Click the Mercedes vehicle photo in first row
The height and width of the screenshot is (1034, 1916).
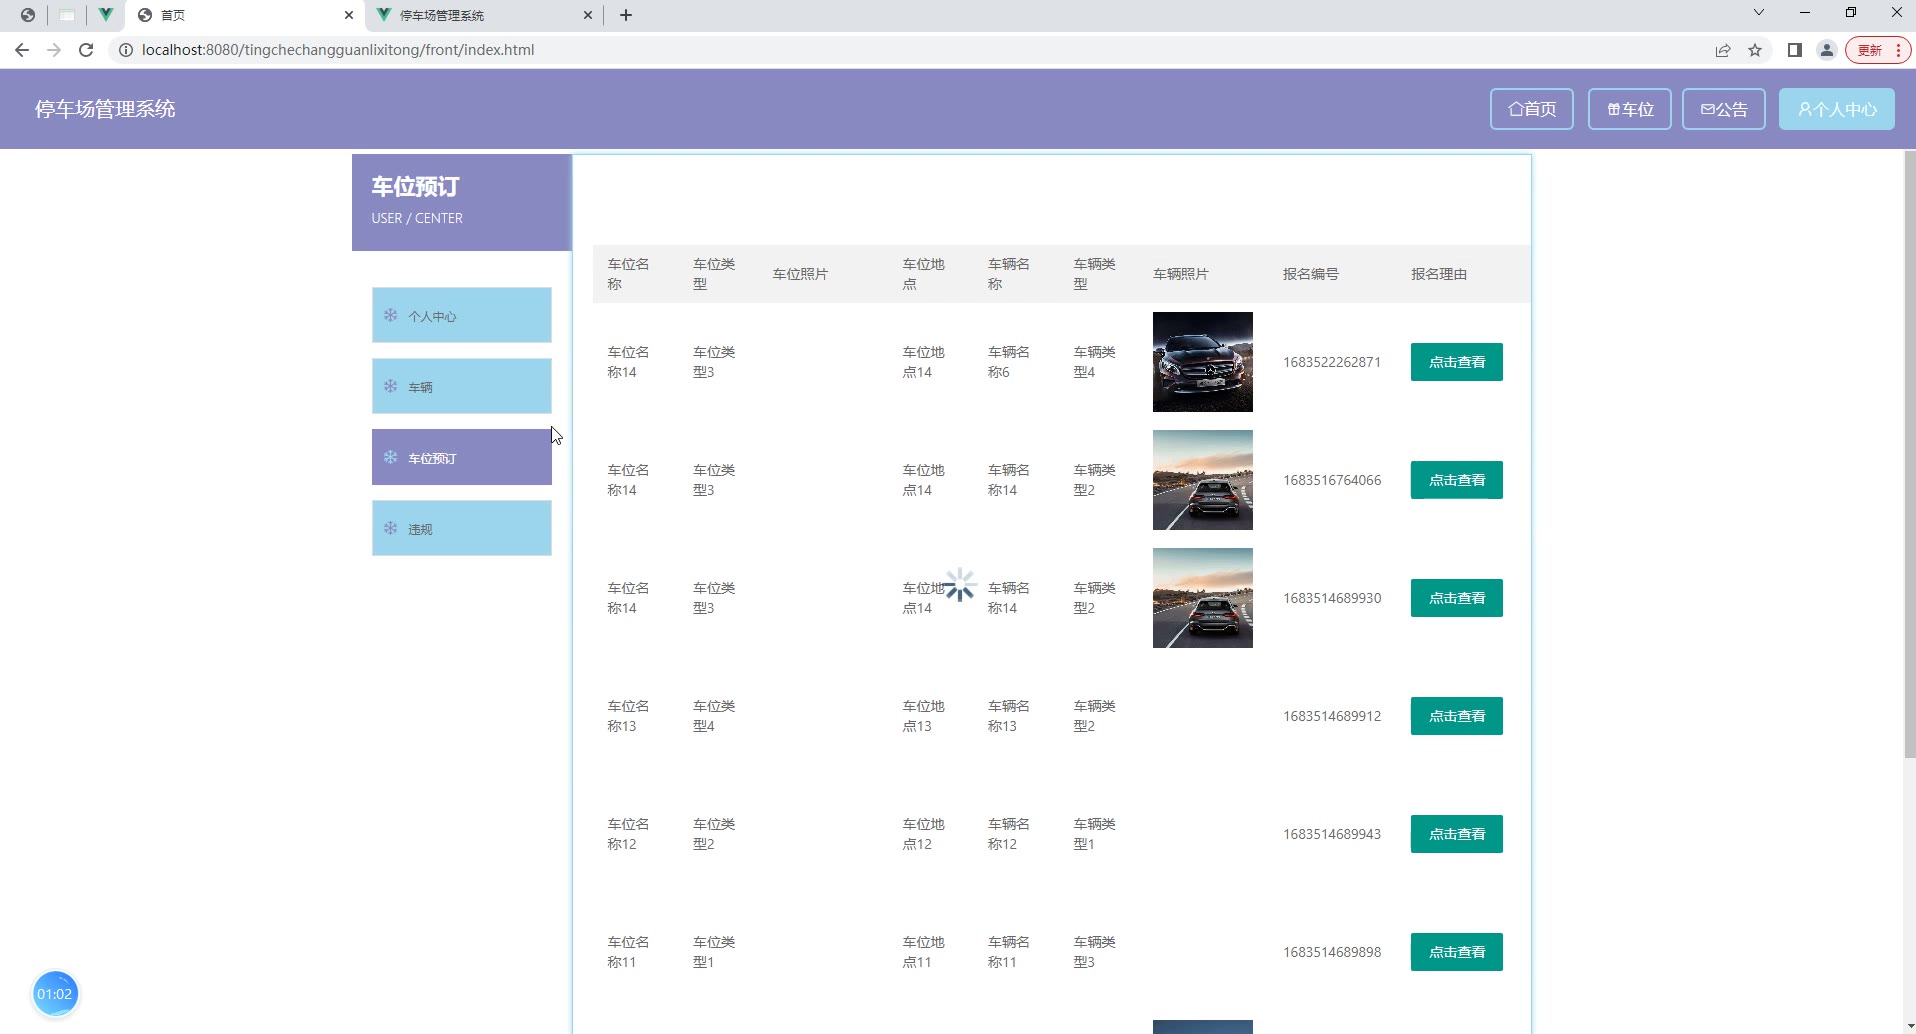[x=1202, y=362]
